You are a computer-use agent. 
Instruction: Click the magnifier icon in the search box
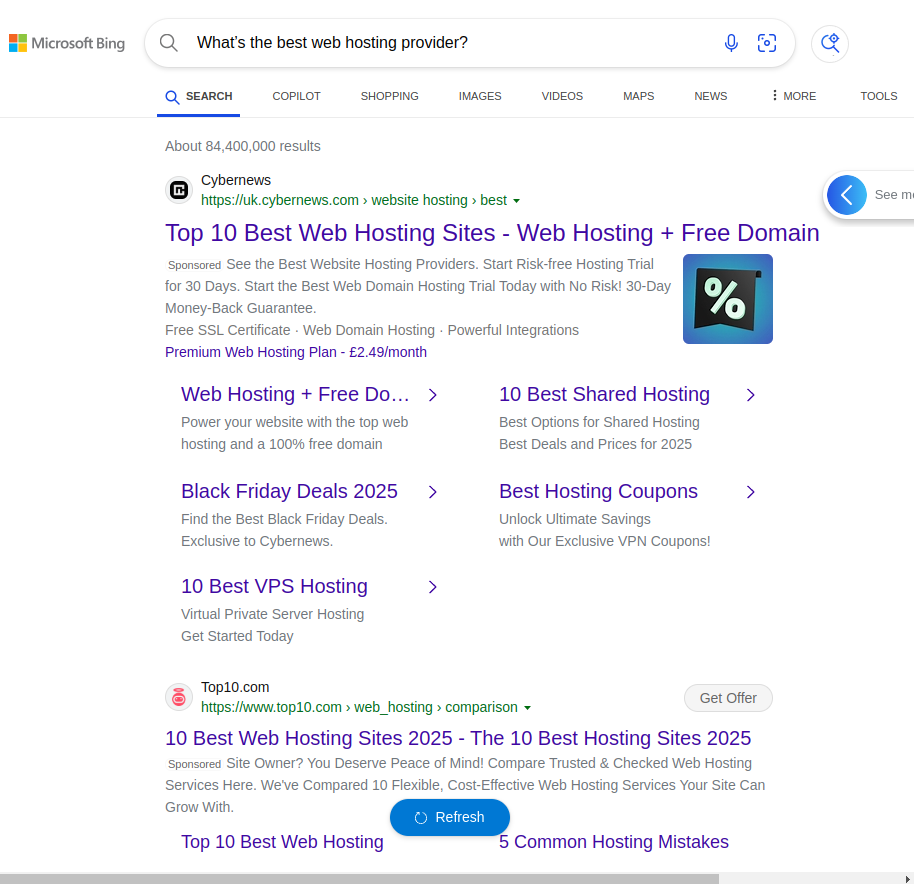(168, 43)
